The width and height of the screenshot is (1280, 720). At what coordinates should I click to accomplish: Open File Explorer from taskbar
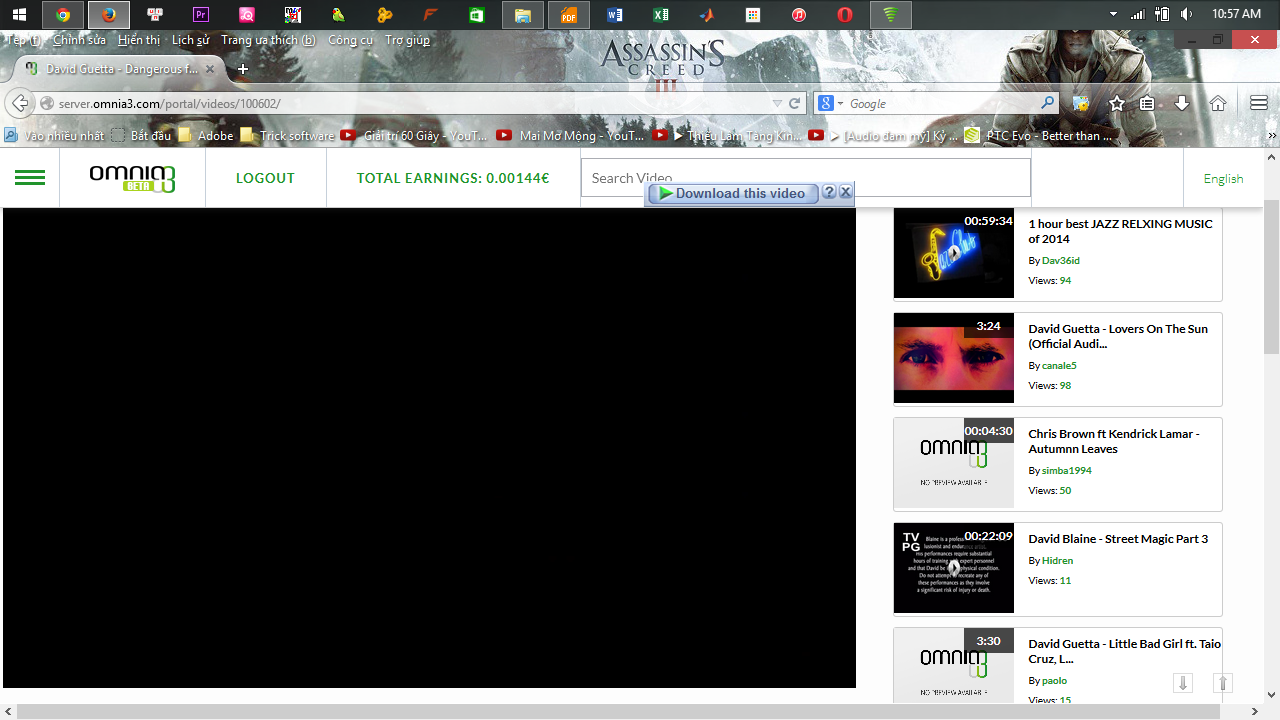(523, 15)
